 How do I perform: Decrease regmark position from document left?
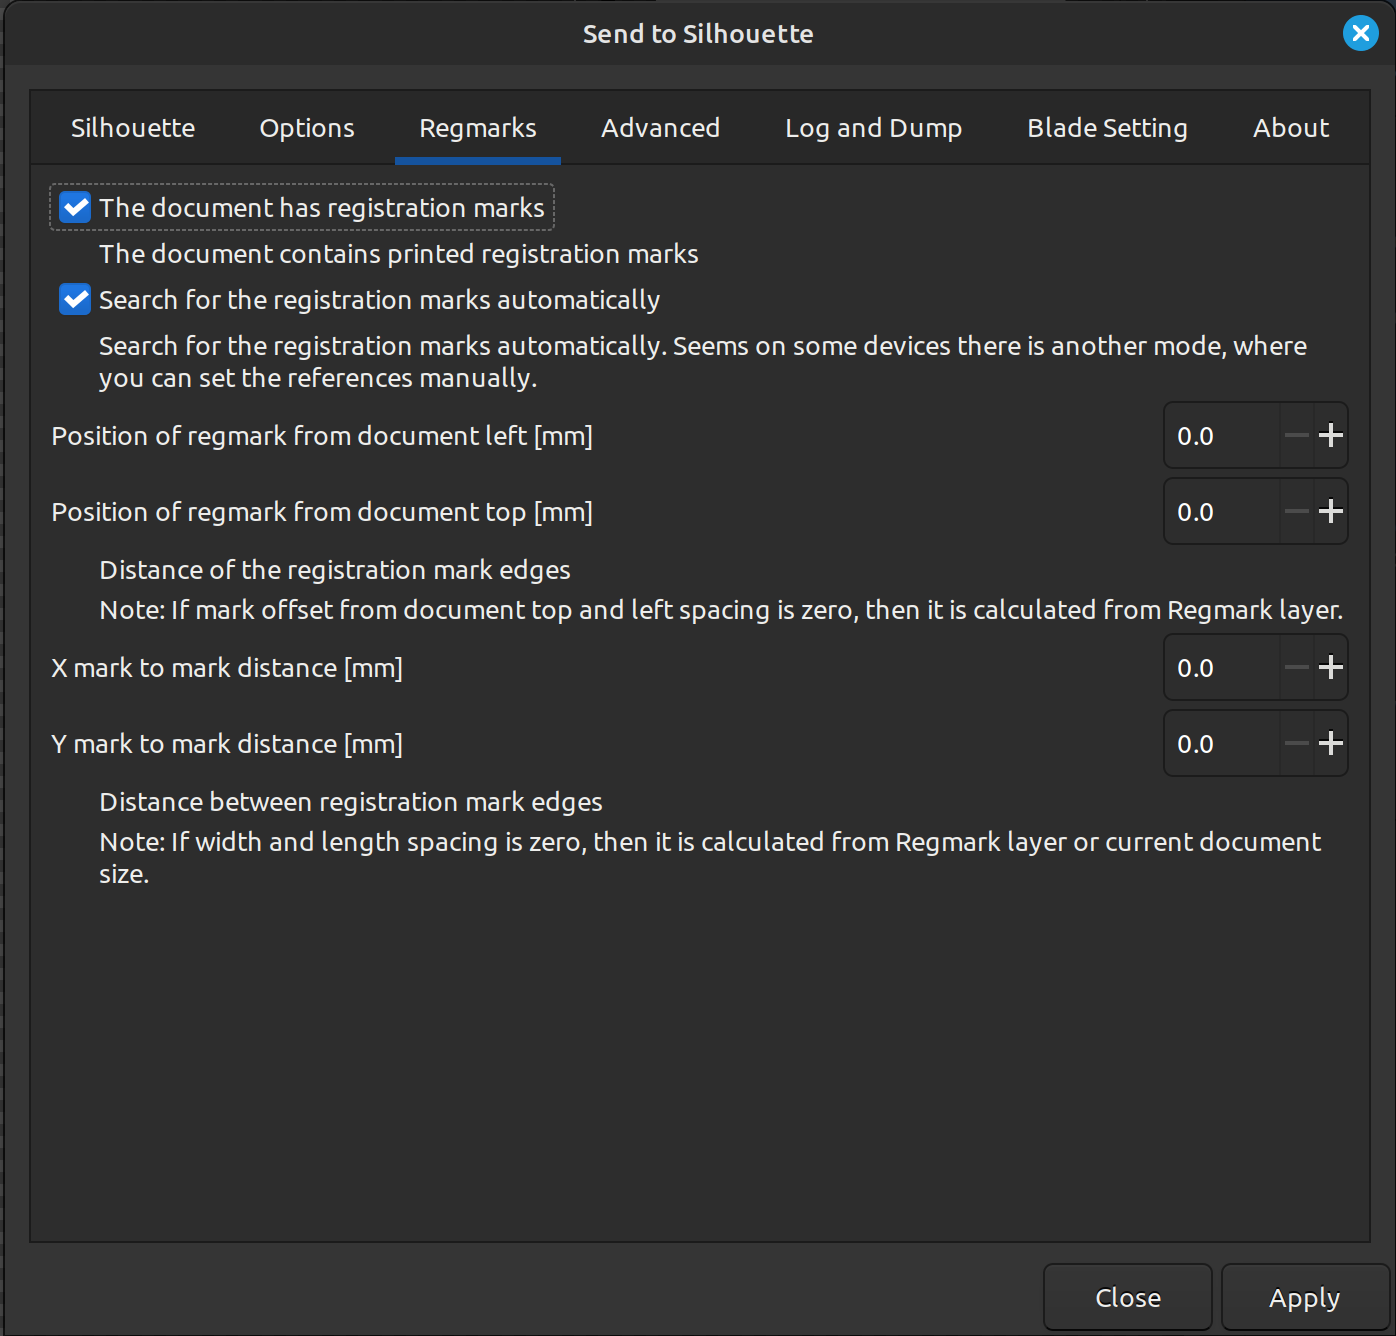(x=1297, y=435)
